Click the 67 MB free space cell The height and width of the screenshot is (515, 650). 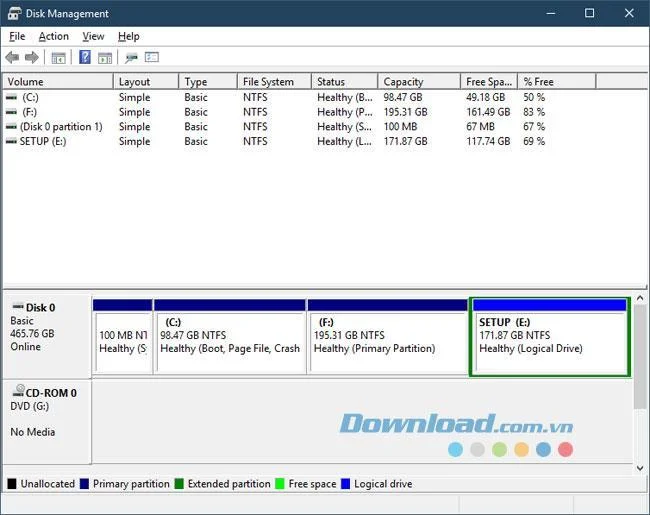coord(480,126)
